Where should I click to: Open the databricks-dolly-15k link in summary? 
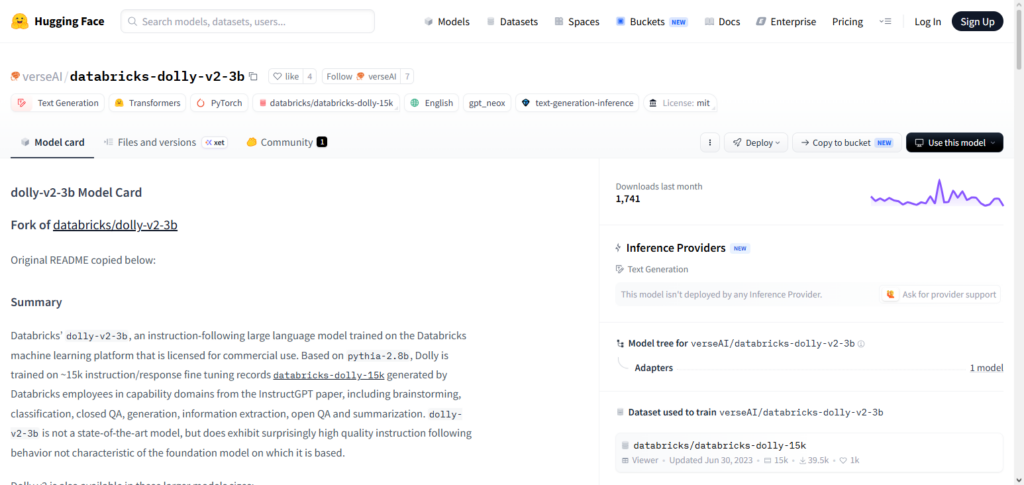pyautogui.click(x=328, y=375)
